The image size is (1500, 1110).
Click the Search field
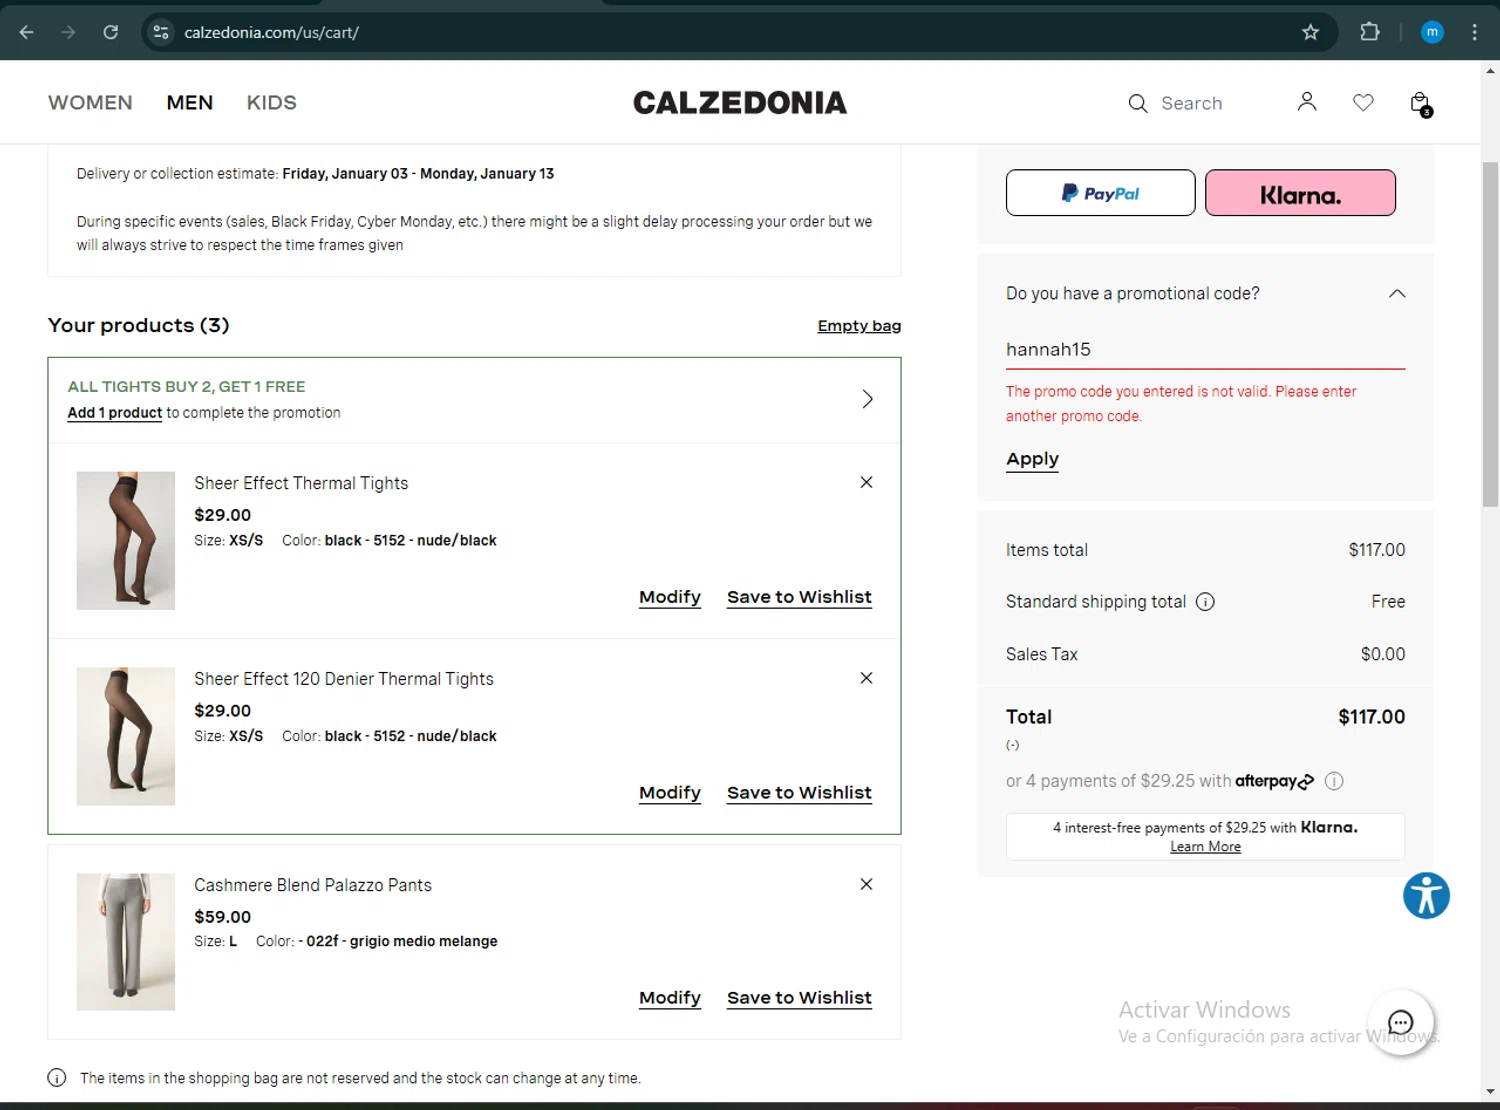coord(1192,103)
